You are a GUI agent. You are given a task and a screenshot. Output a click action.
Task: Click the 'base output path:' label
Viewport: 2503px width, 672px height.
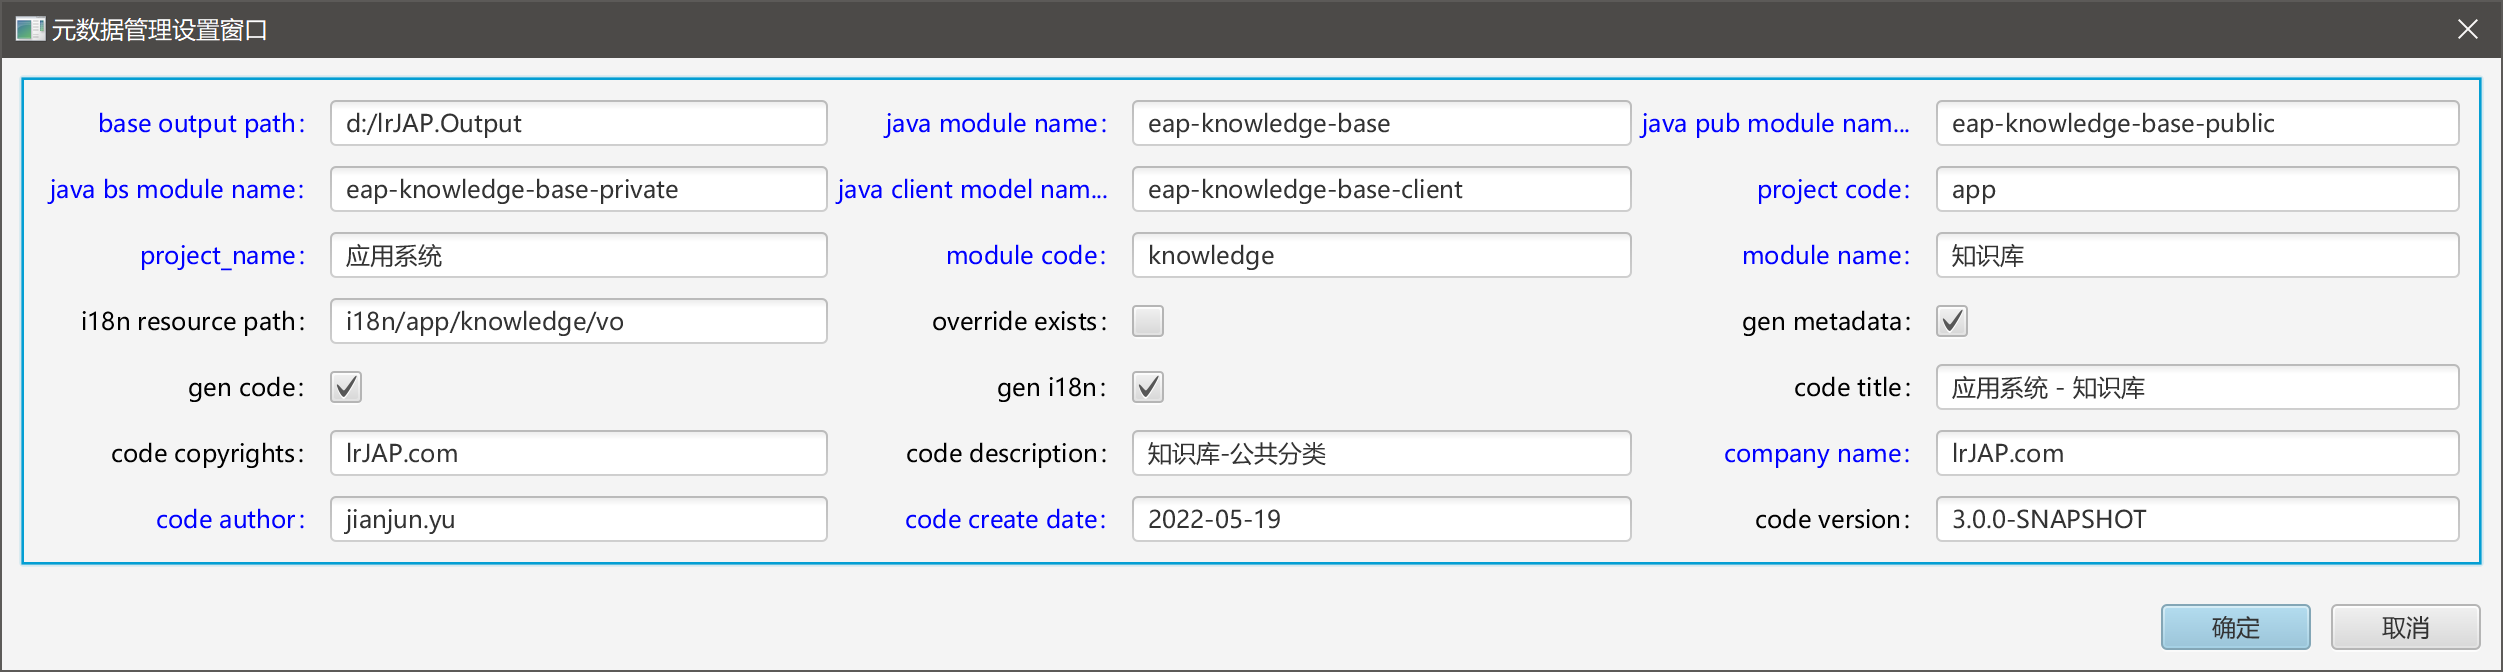[x=202, y=123]
